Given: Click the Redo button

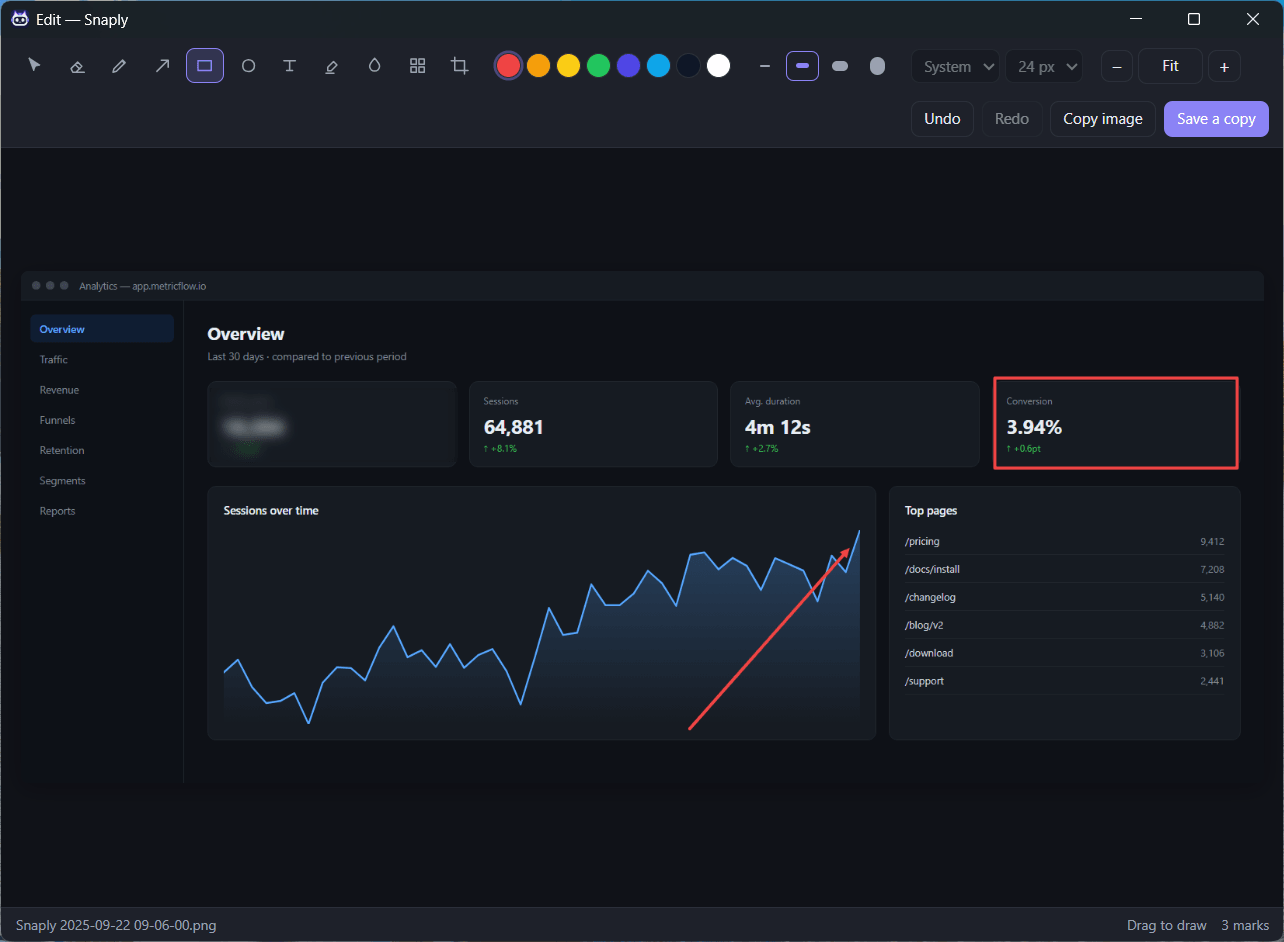Looking at the screenshot, I should click(x=1012, y=119).
